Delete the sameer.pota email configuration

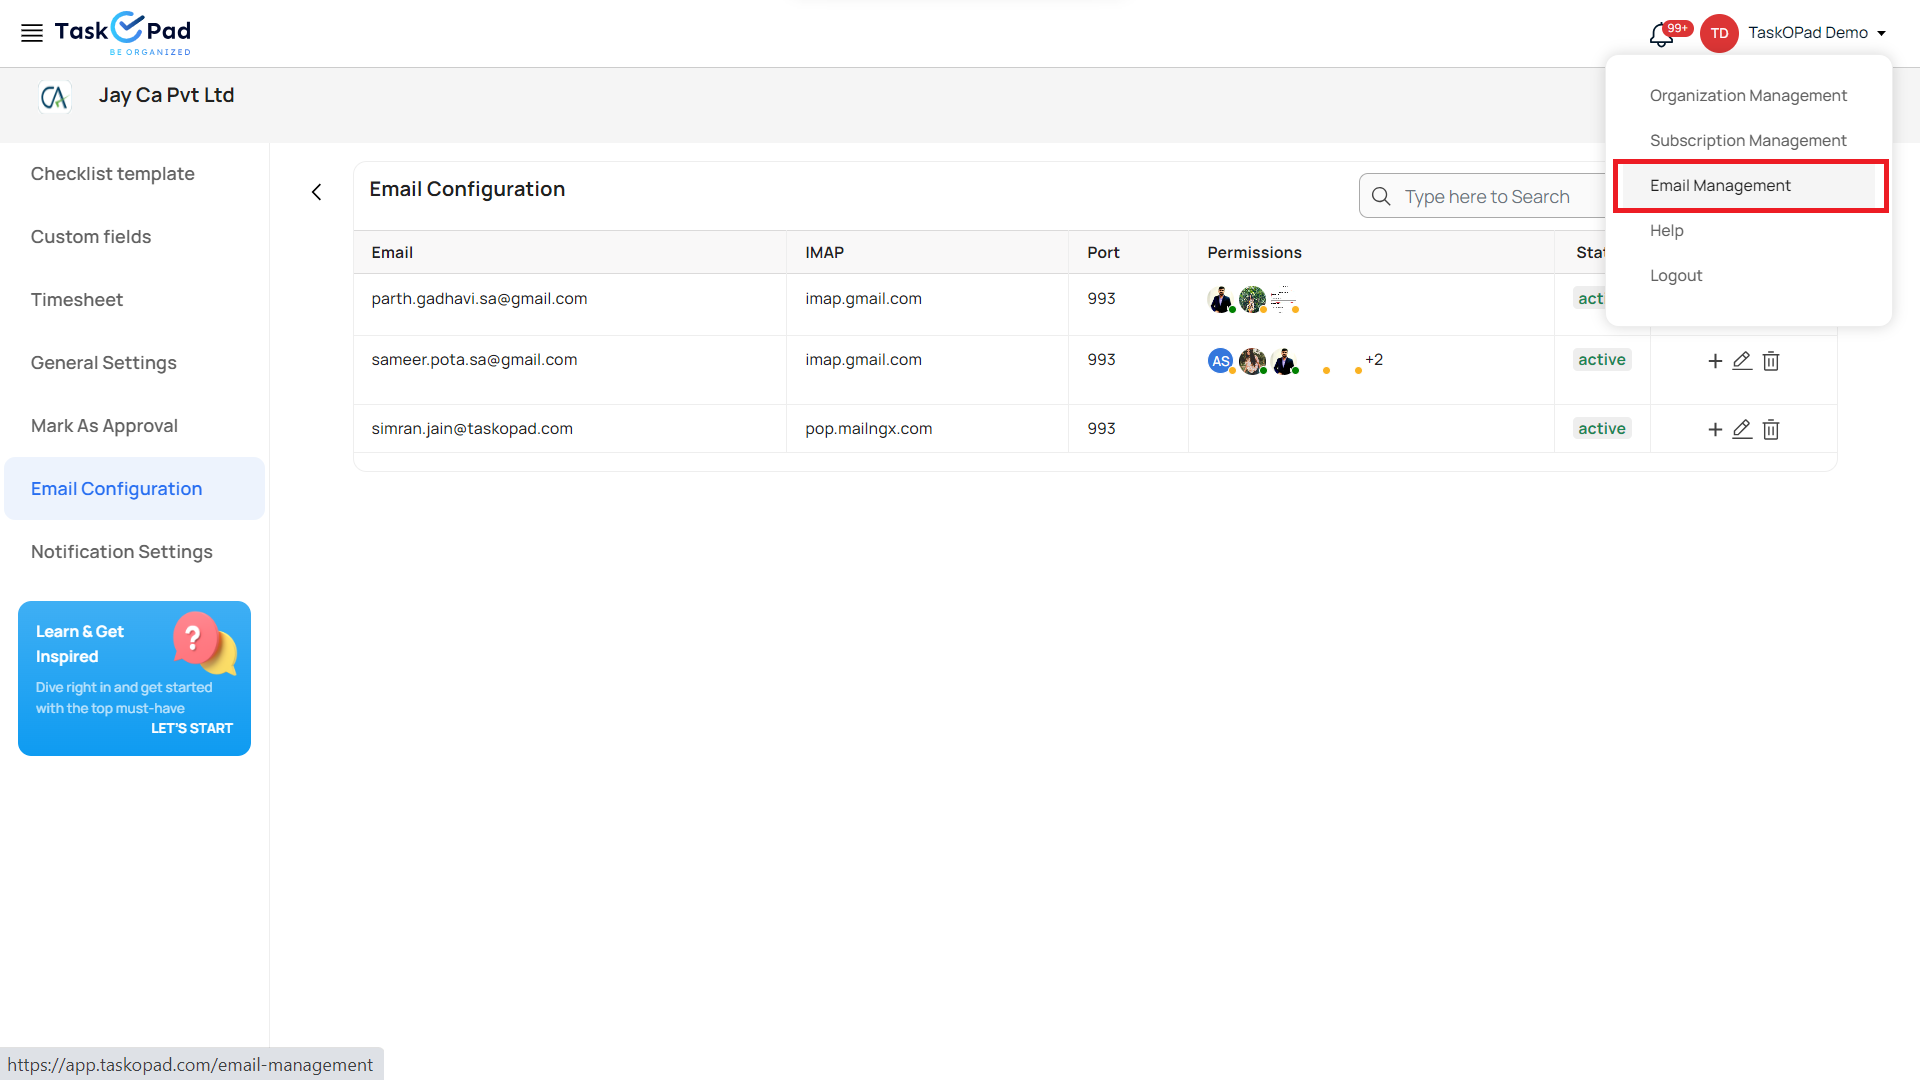click(x=1771, y=361)
